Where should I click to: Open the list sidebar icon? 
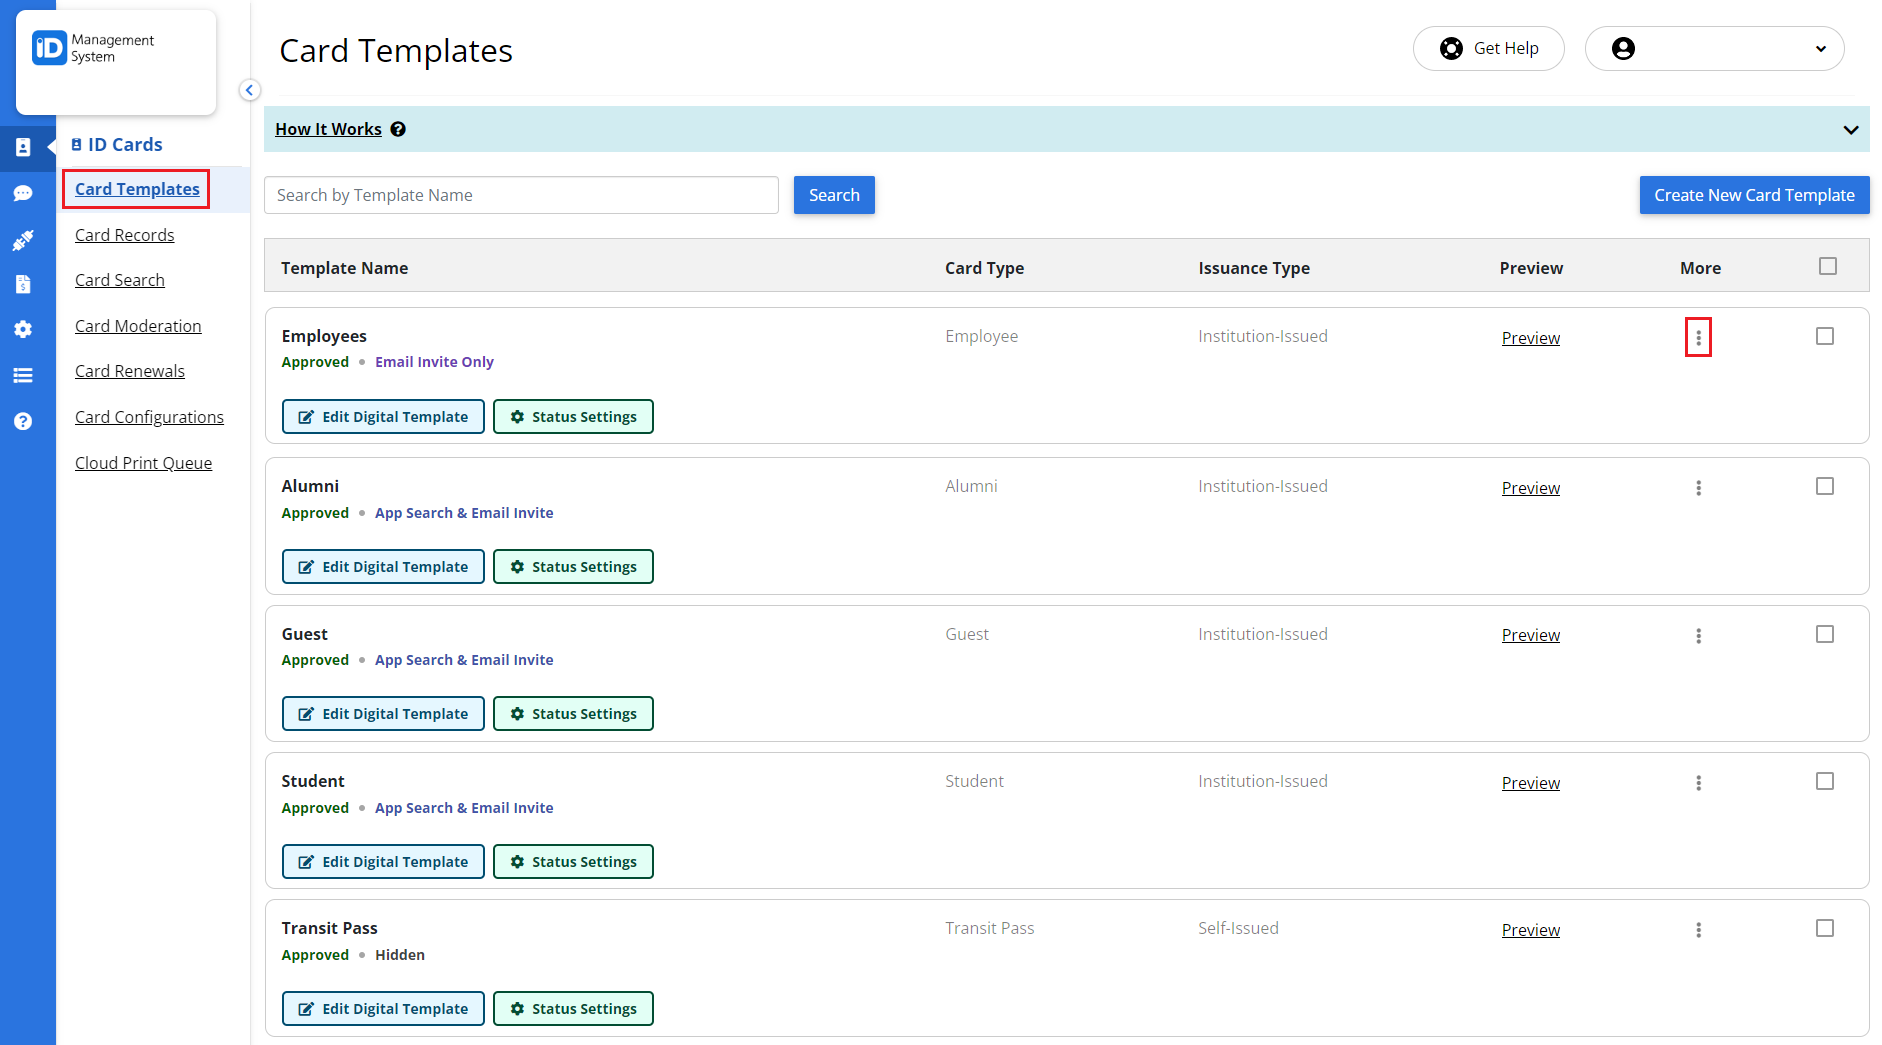pyautogui.click(x=23, y=375)
